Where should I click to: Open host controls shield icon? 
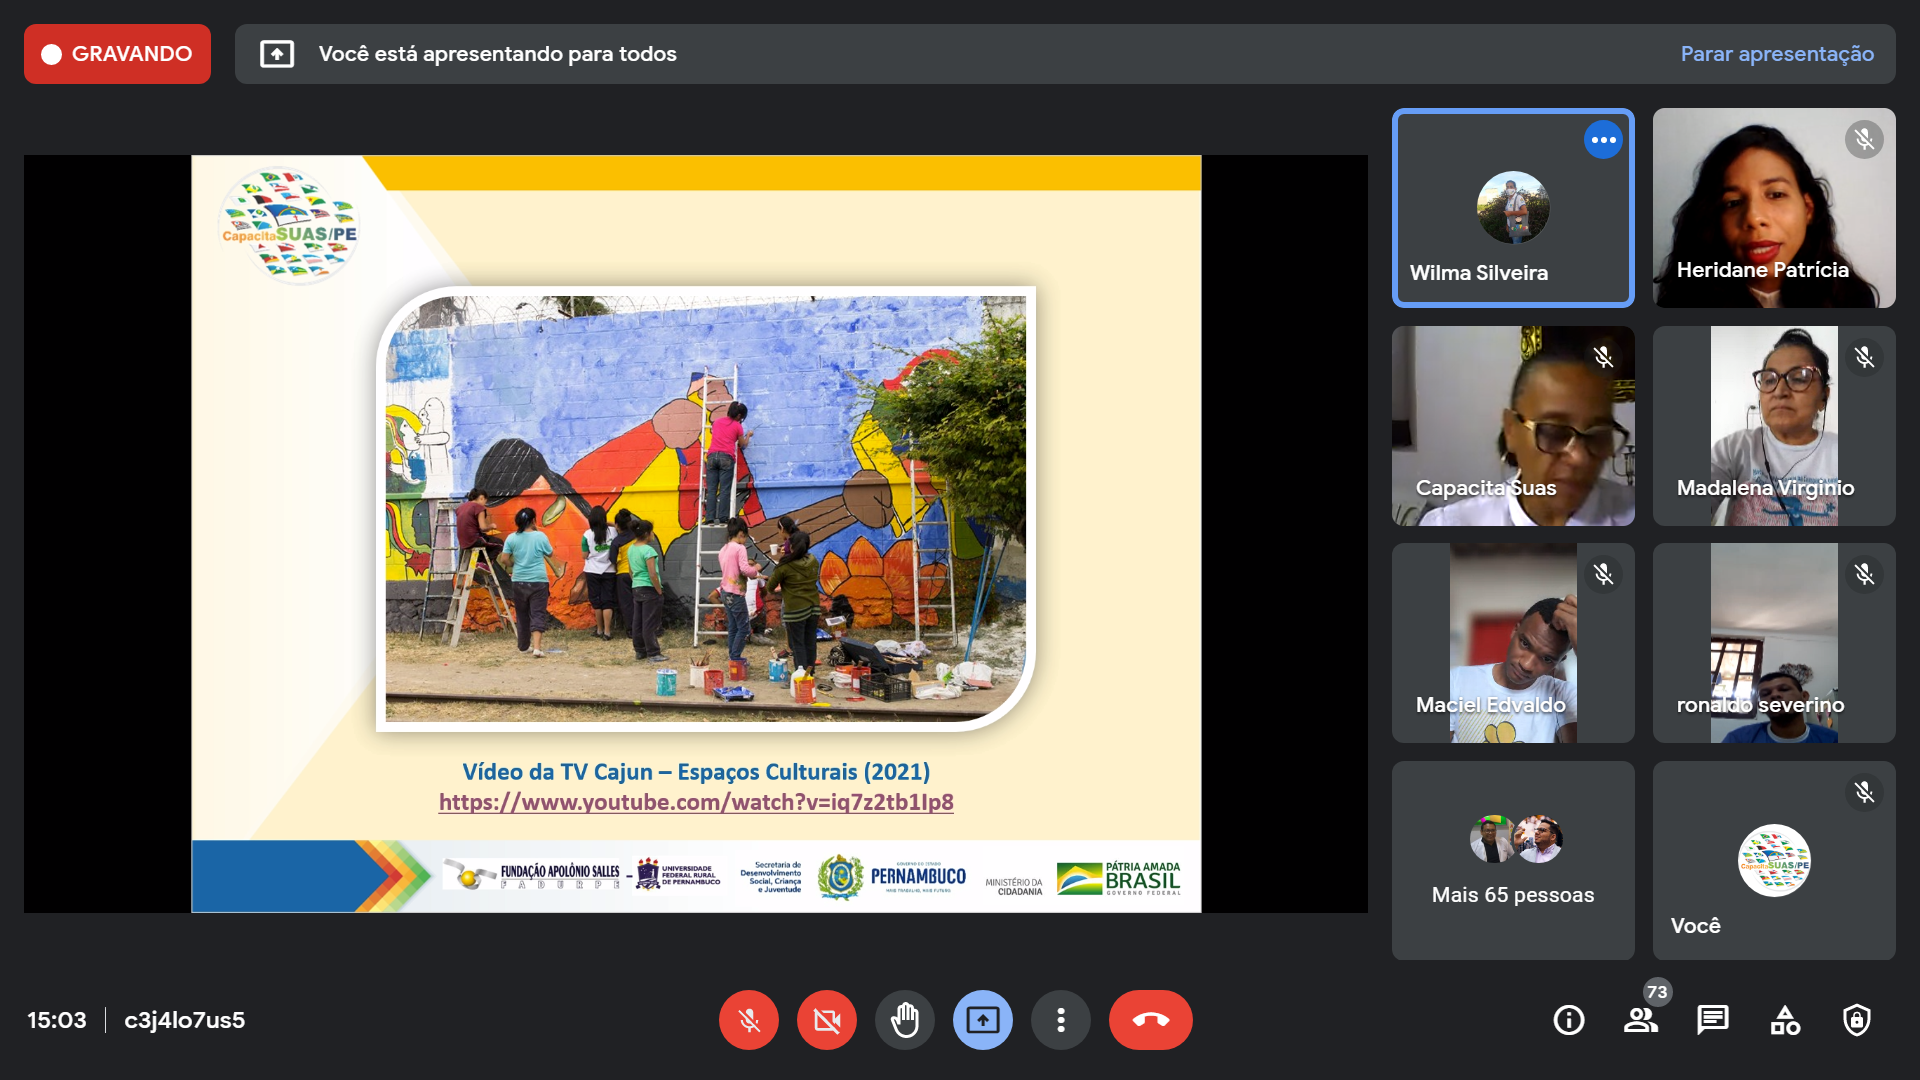(x=1857, y=1020)
